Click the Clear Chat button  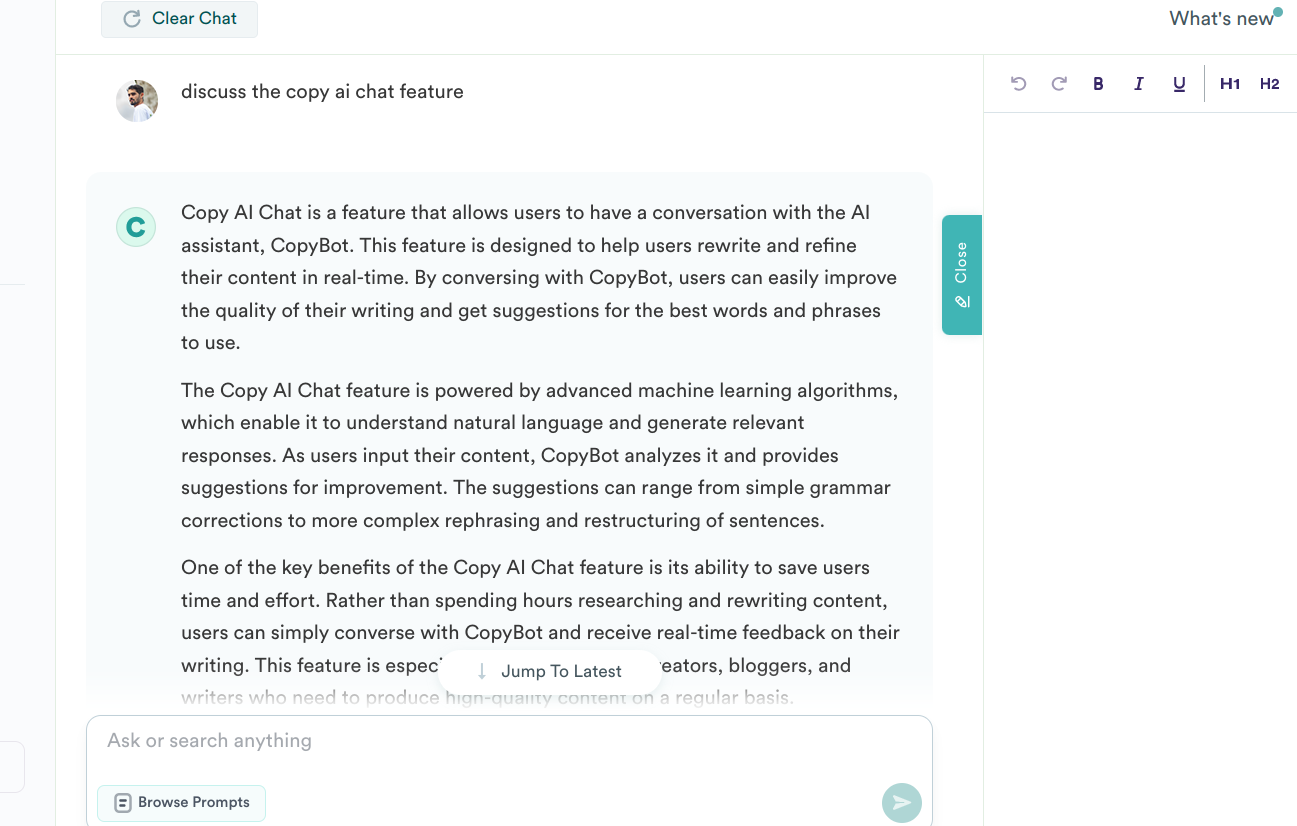tap(179, 19)
